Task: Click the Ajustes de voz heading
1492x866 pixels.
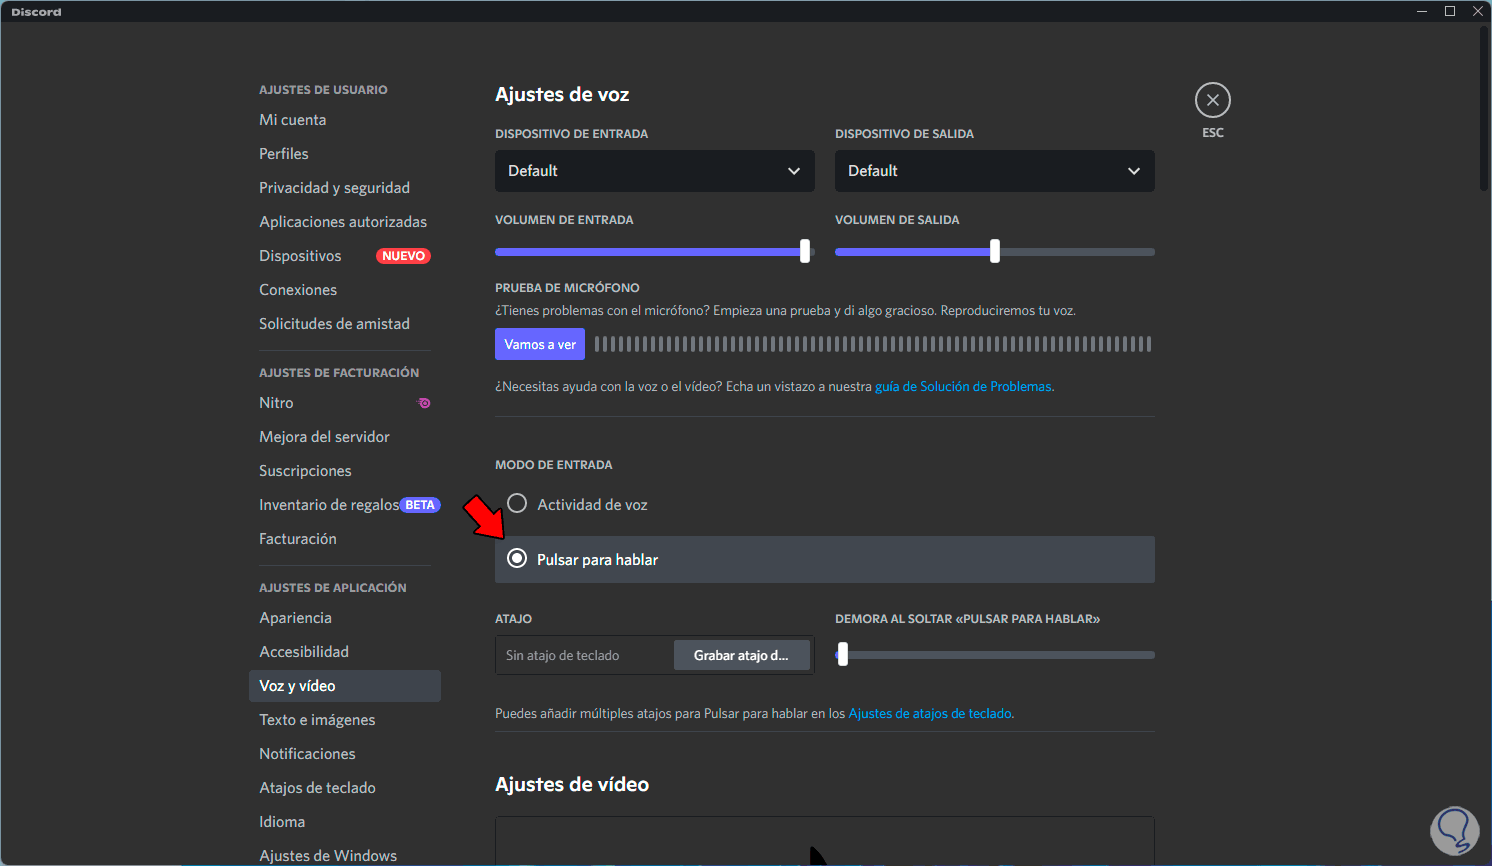Action: pyautogui.click(x=562, y=95)
